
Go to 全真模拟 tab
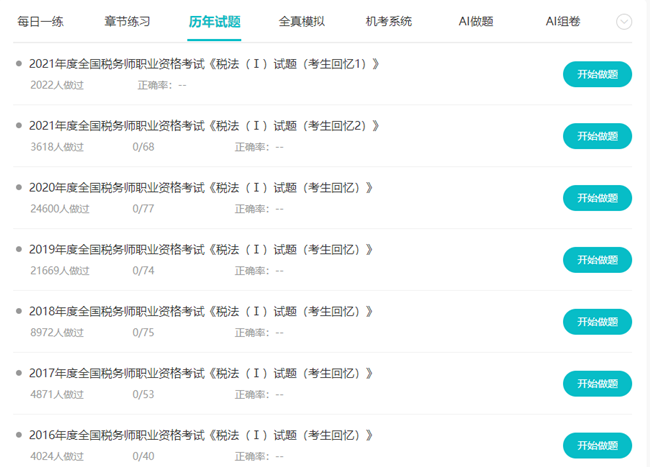(302, 21)
